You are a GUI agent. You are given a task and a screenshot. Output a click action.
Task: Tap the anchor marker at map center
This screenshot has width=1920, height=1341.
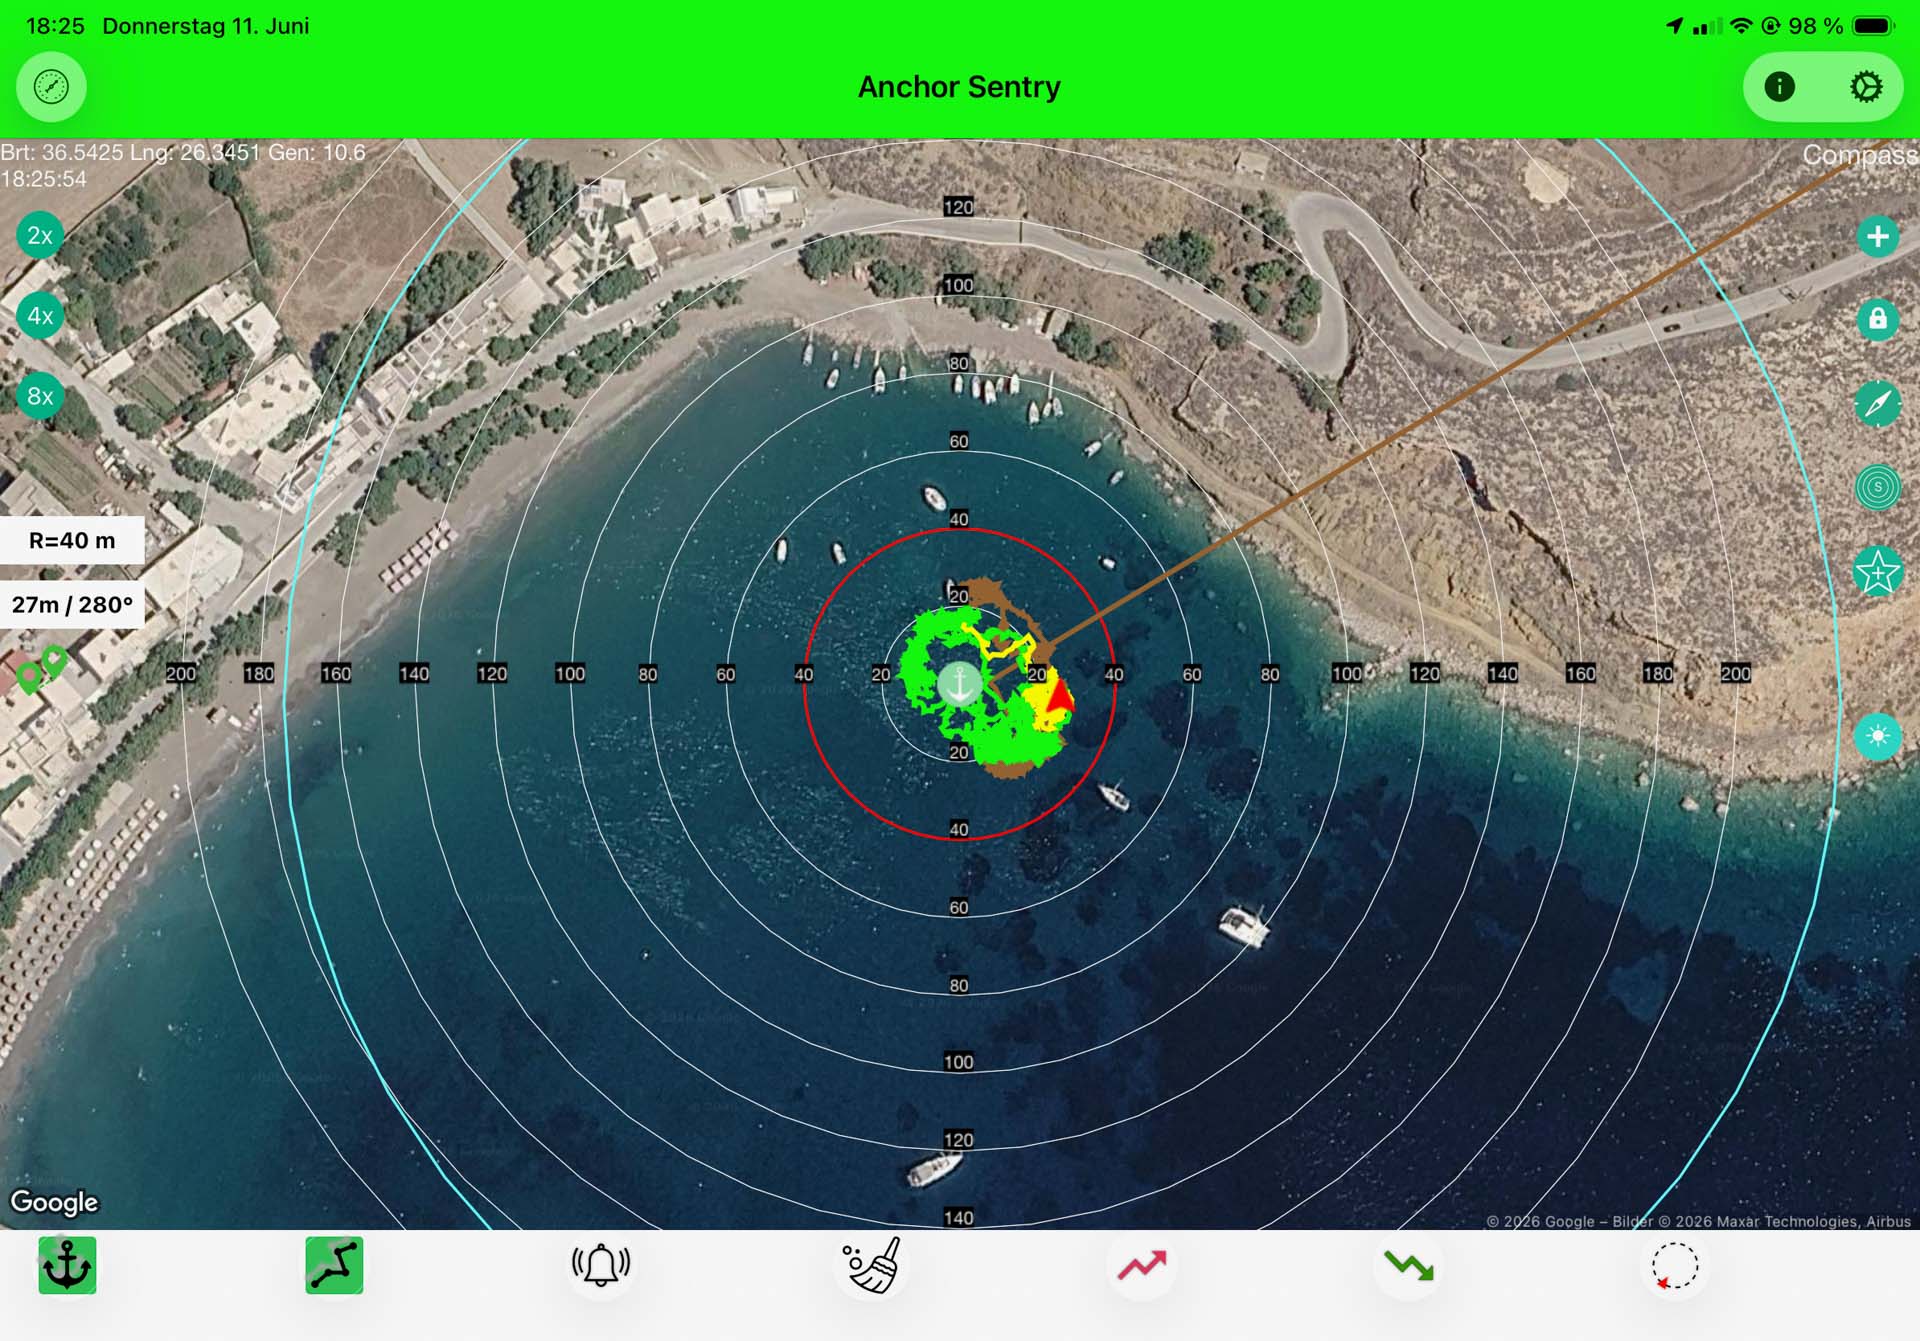[960, 684]
